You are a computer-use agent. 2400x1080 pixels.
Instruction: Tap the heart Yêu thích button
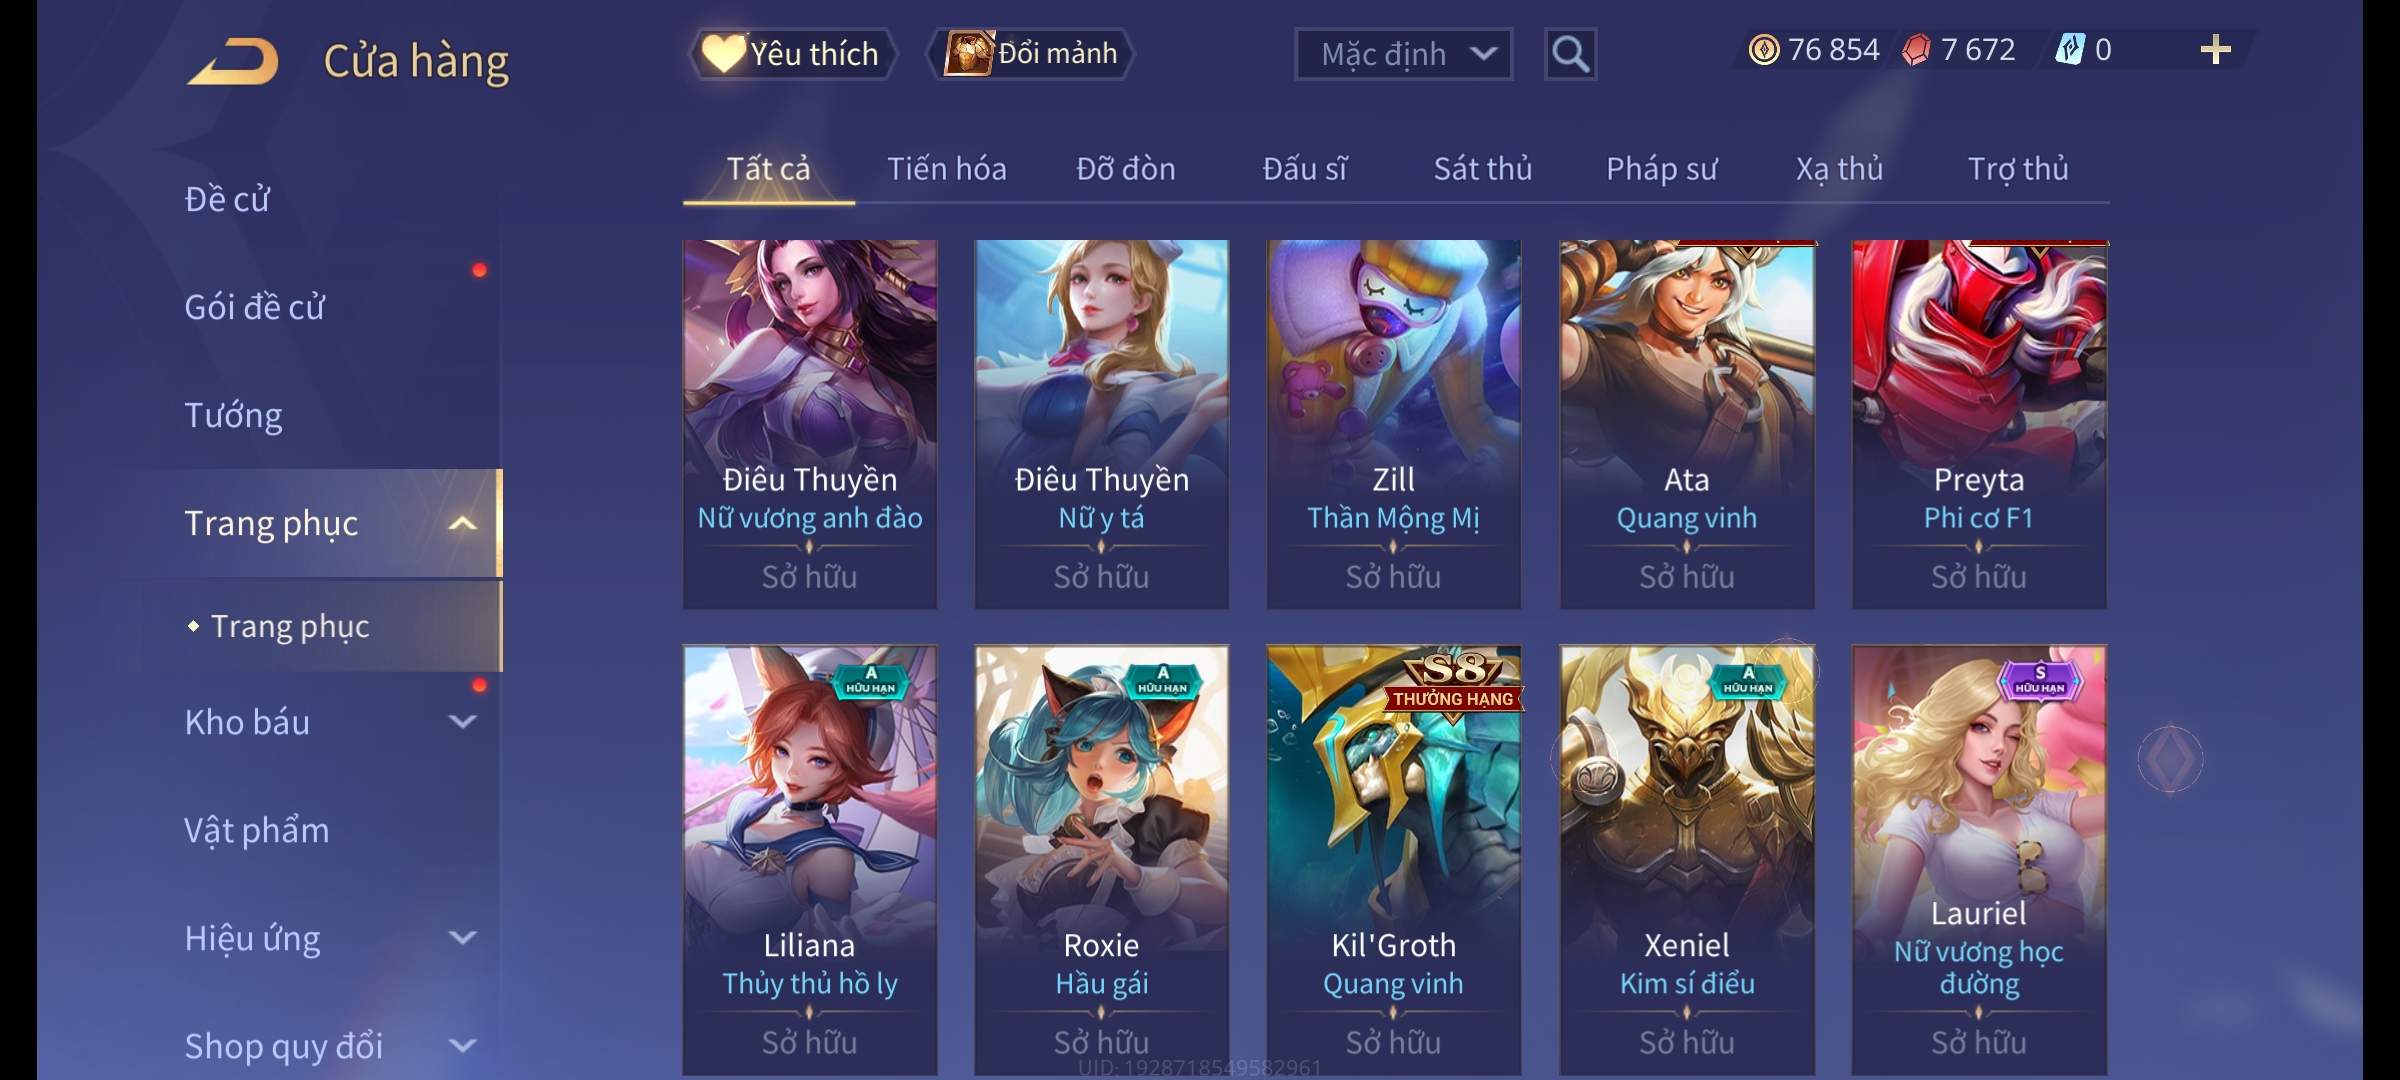792,54
